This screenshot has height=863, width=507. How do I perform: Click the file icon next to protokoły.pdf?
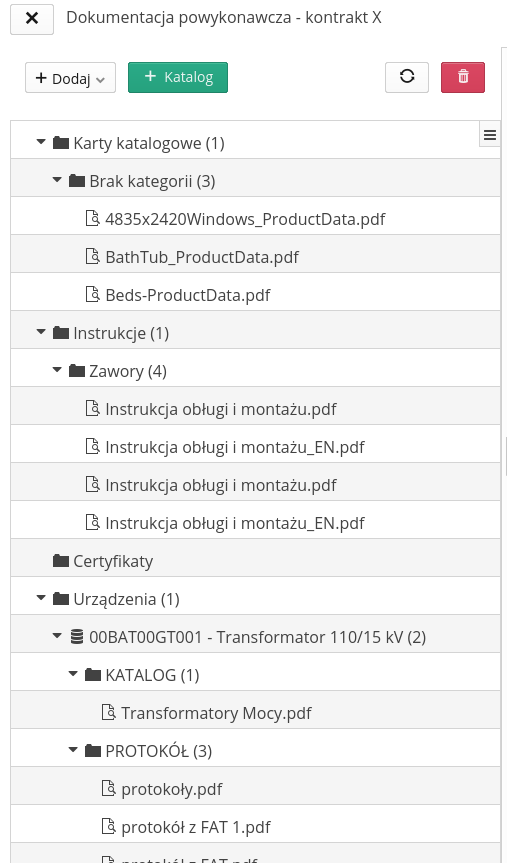108,789
